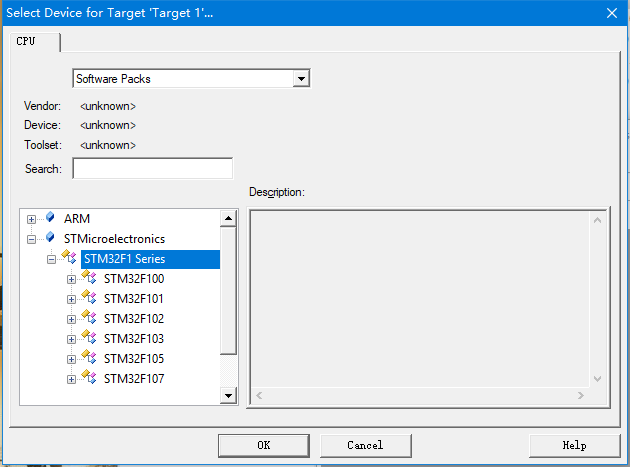Click the Cancel button
Image resolution: width=630 pixels, height=467 pixels.
tap(366, 445)
